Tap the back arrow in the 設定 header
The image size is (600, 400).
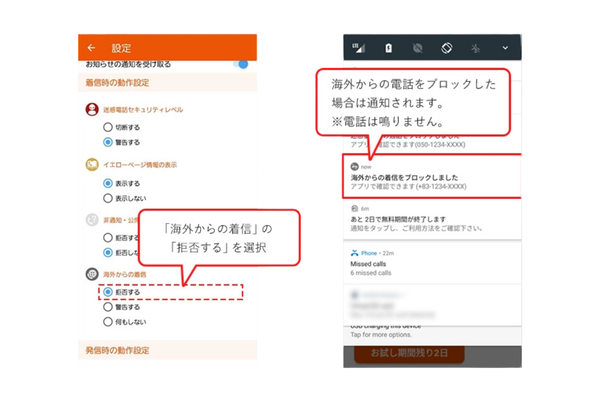pos(91,47)
